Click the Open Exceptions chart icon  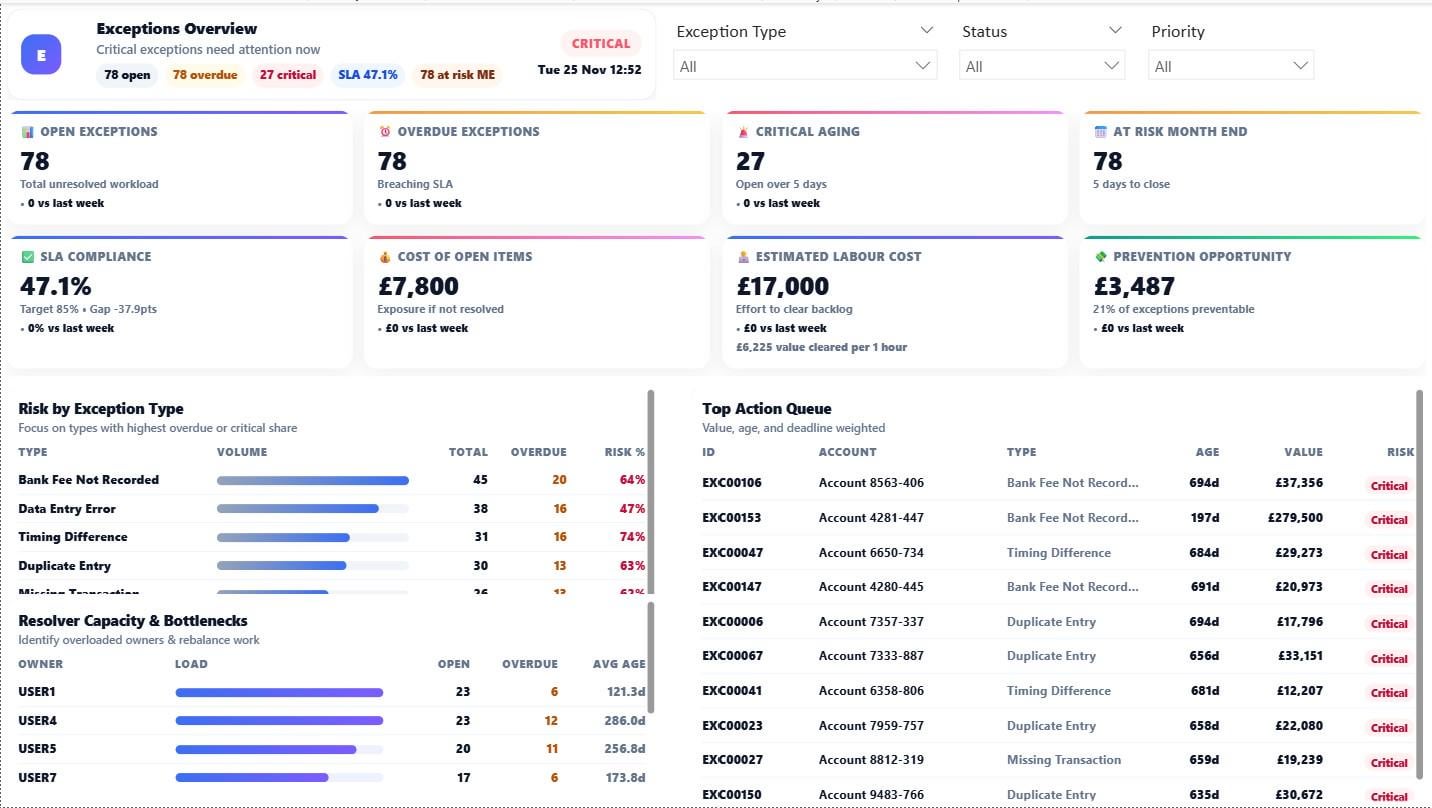coord(28,132)
